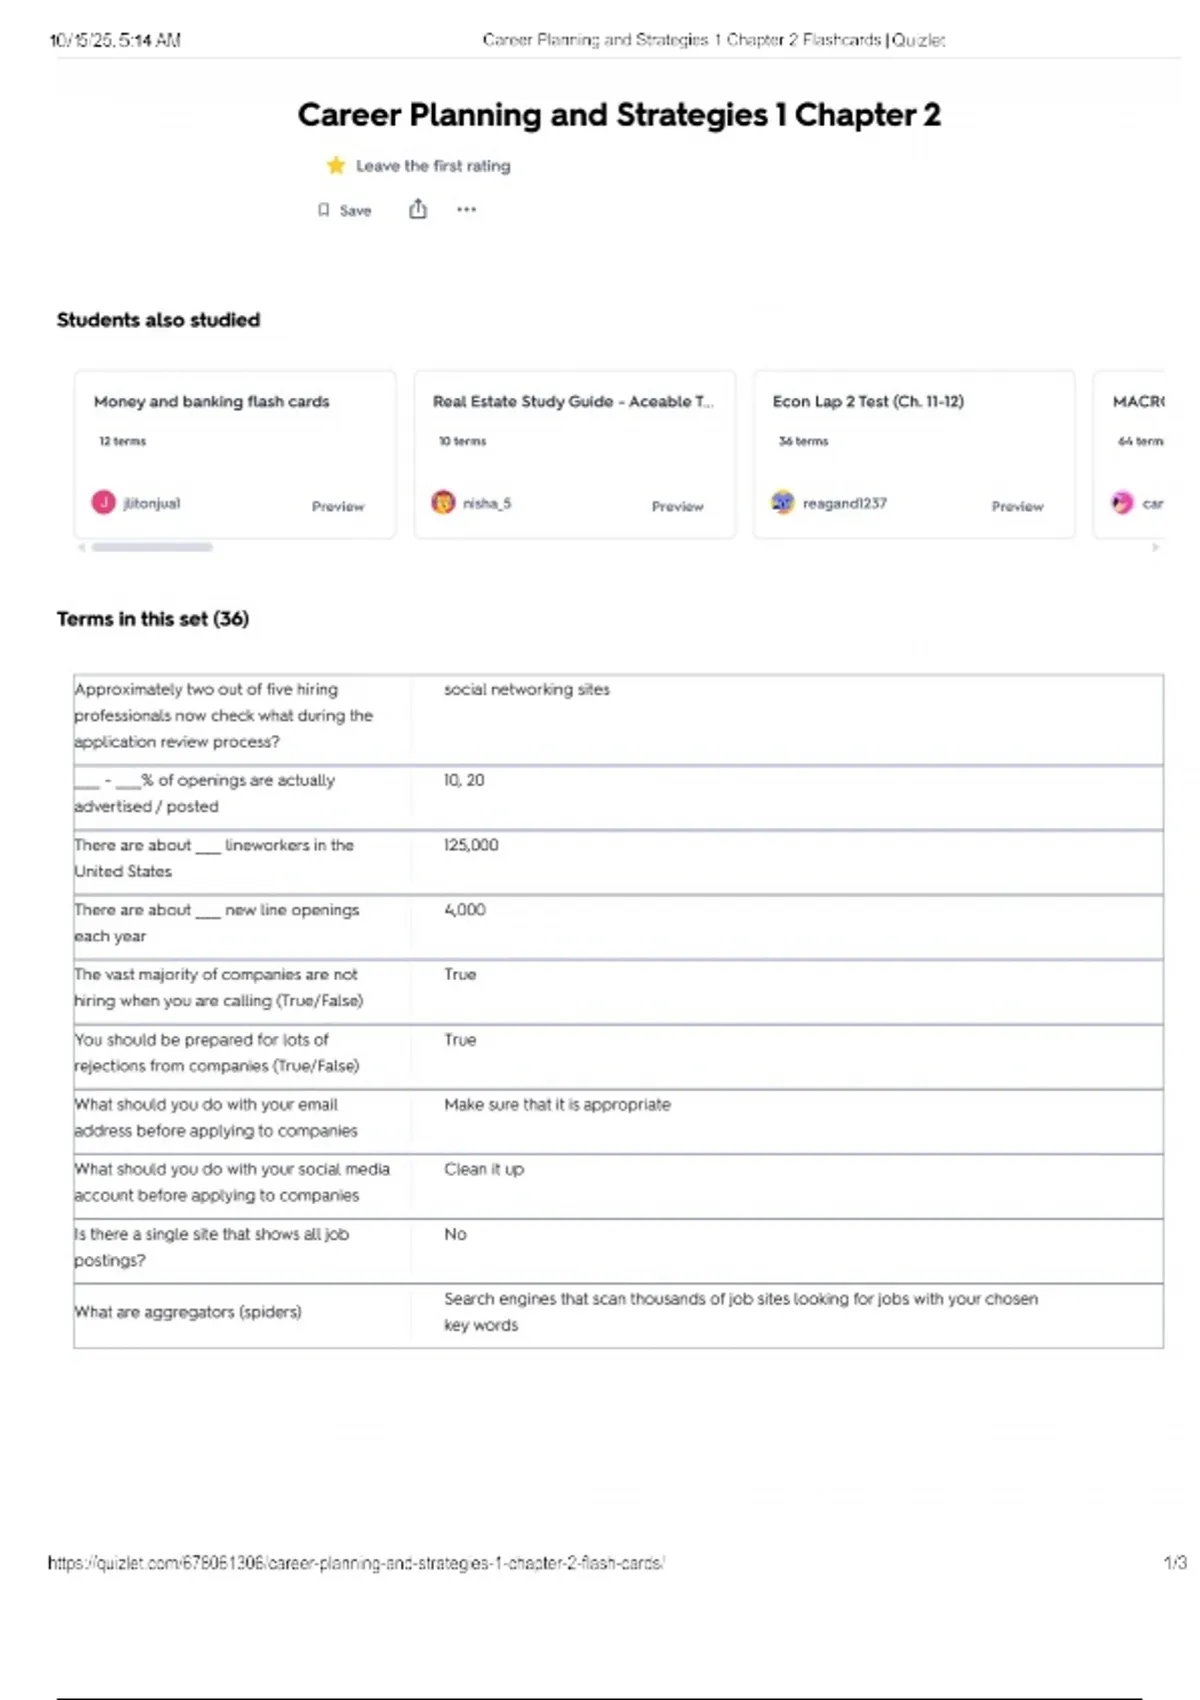Open the share icon next to Save
1200x1700 pixels.
point(418,209)
